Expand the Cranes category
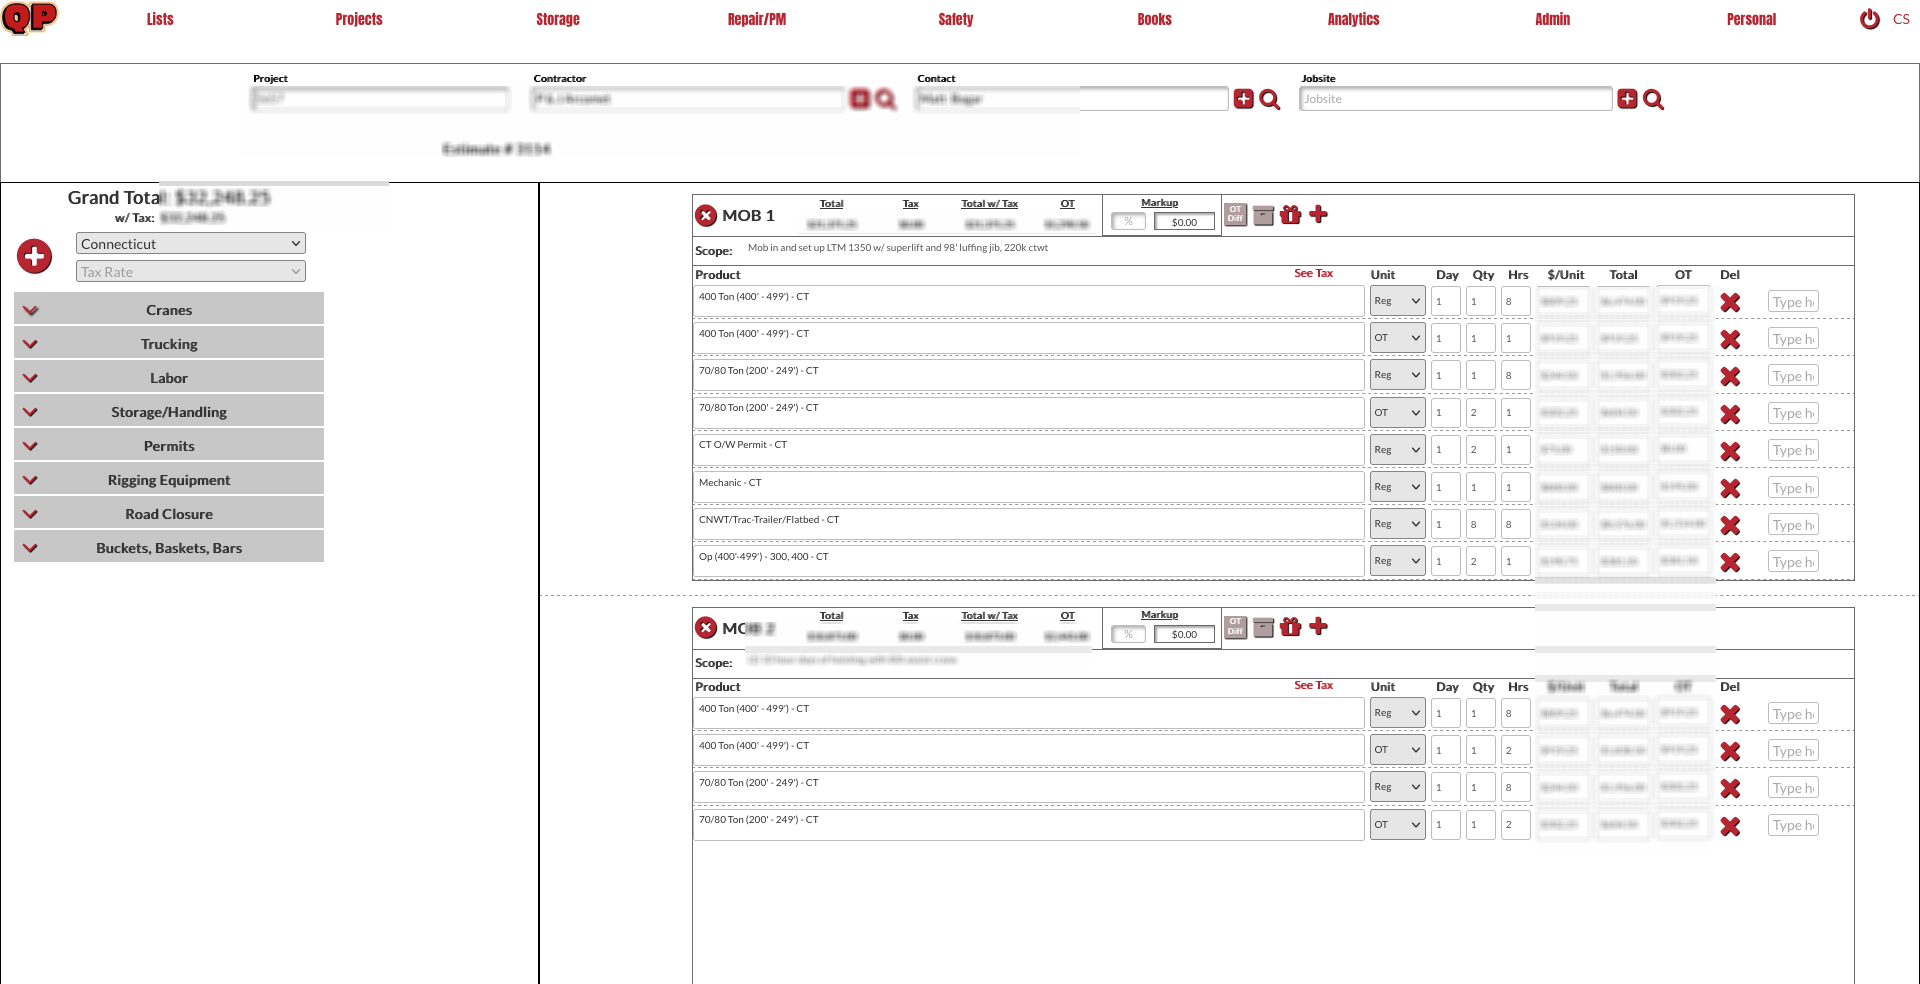1920x984 pixels. (x=169, y=309)
